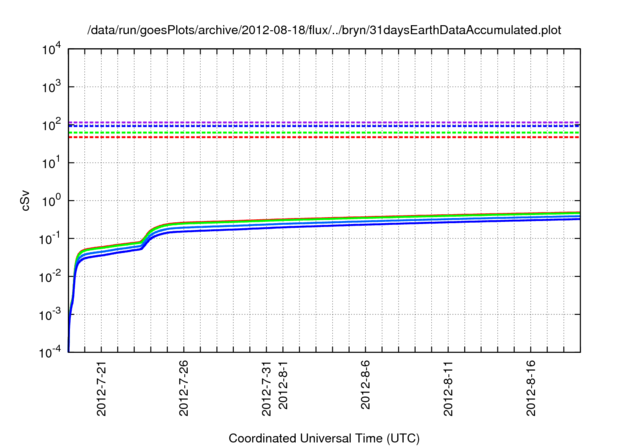The image size is (640, 448).
Task: Click the 10^2 y-axis tick label
Action: coord(52,125)
